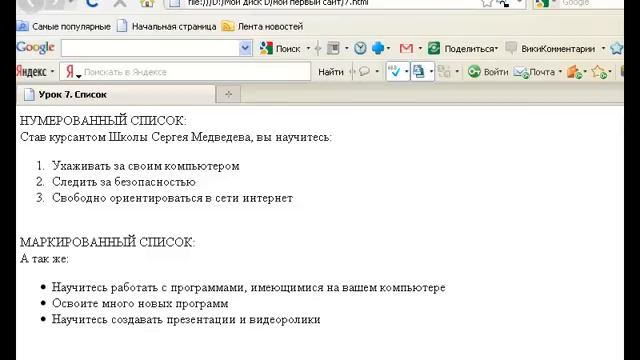
Task: Click the Google toolbar logo
Action: point(36,48)
